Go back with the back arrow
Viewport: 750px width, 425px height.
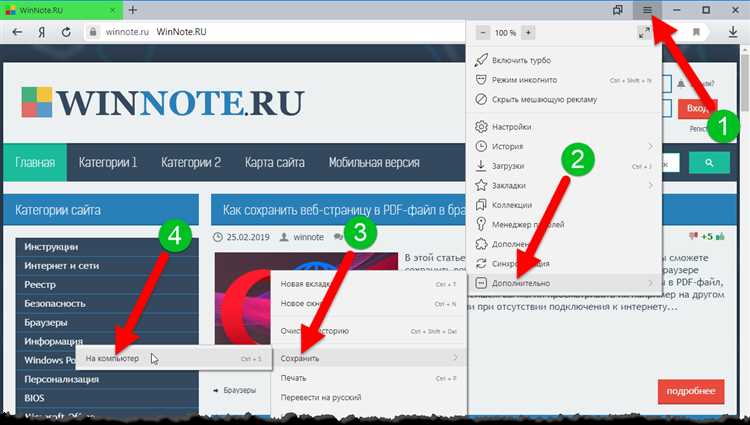17,32
